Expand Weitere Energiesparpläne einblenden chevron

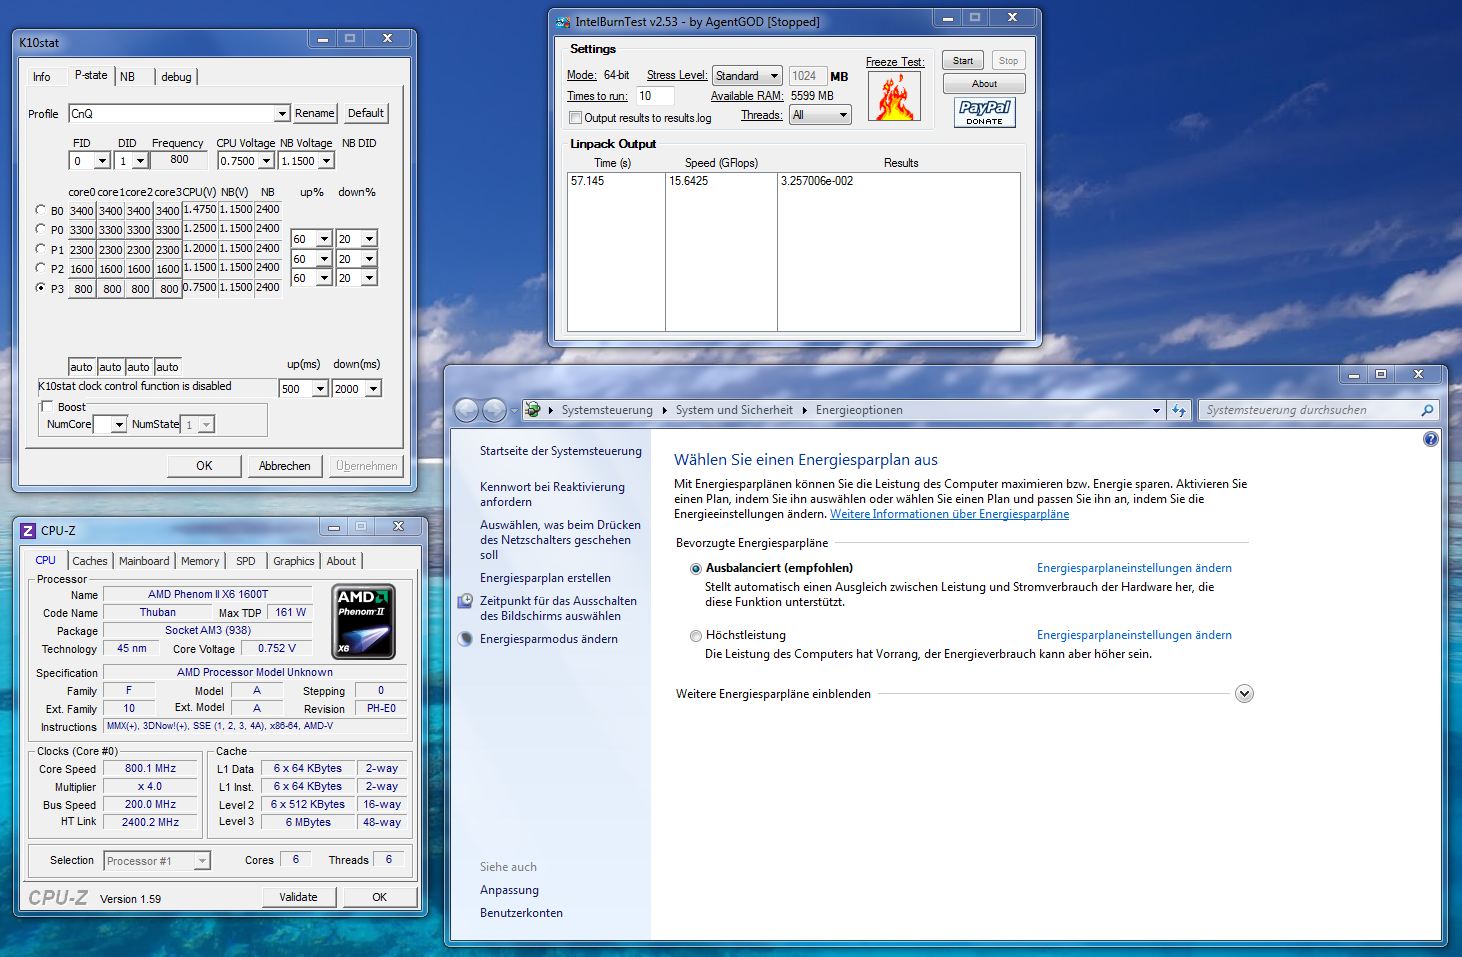pyautogui.click(x=1244, y=694)
